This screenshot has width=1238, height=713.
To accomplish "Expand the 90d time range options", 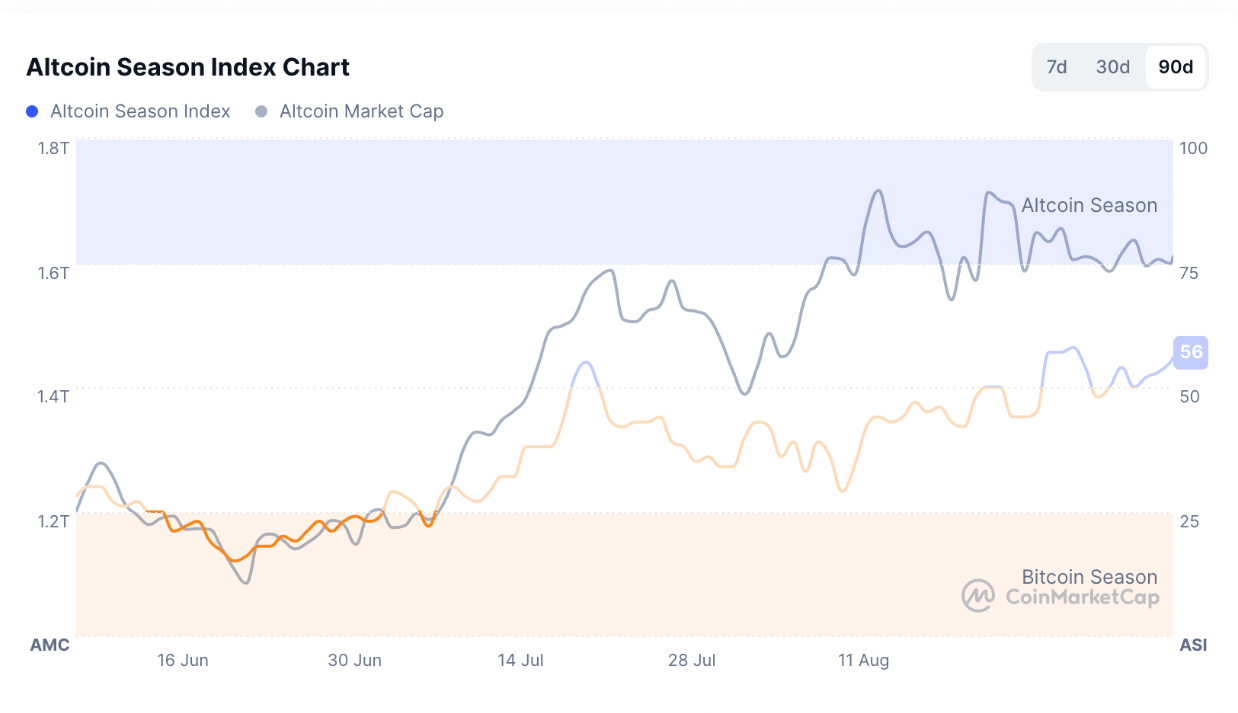I will pos(1175,67).
